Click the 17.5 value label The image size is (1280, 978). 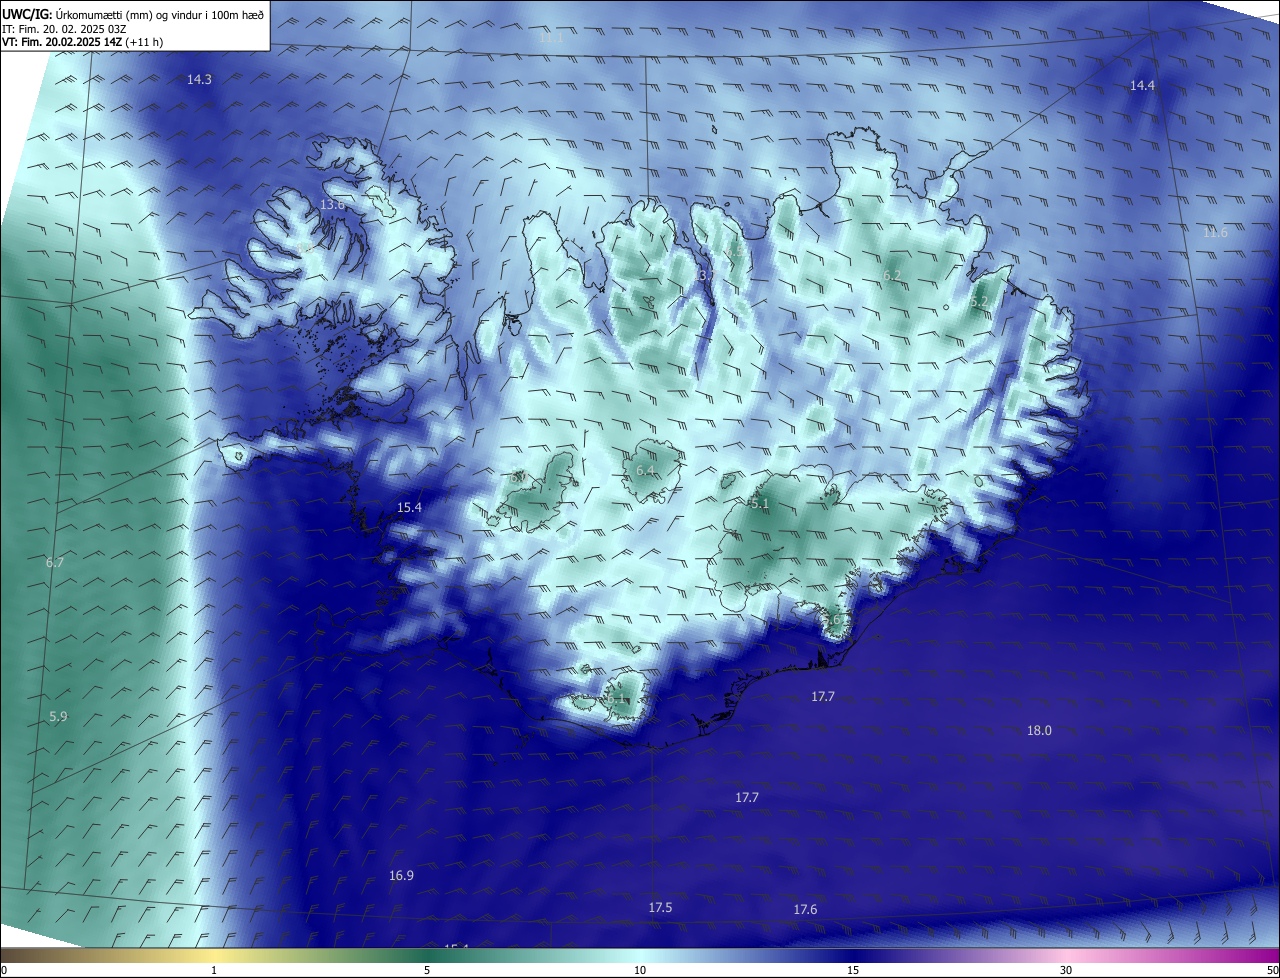click(x=660, y=907)
